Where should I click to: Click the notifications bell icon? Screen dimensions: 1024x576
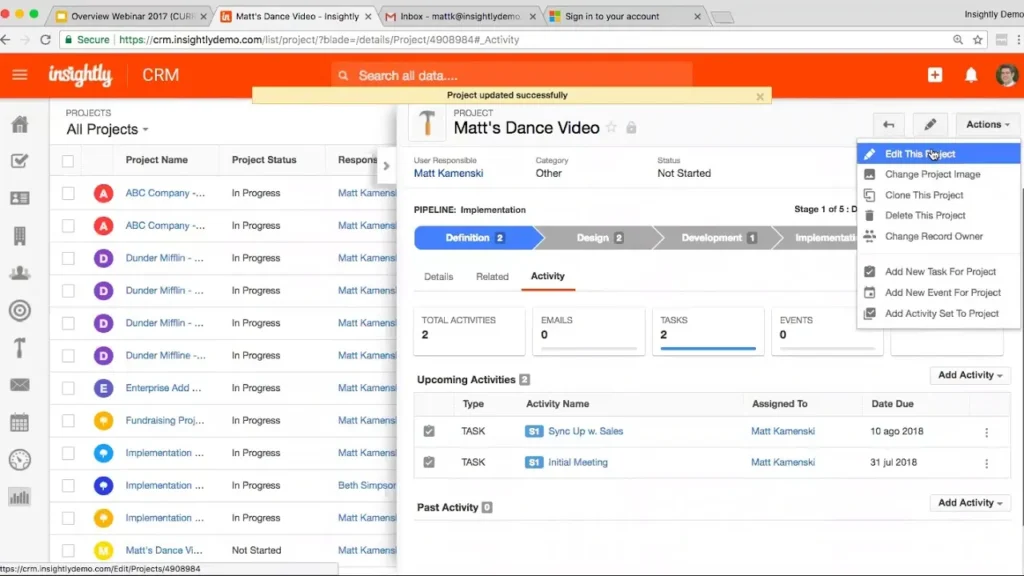(970, 75)
